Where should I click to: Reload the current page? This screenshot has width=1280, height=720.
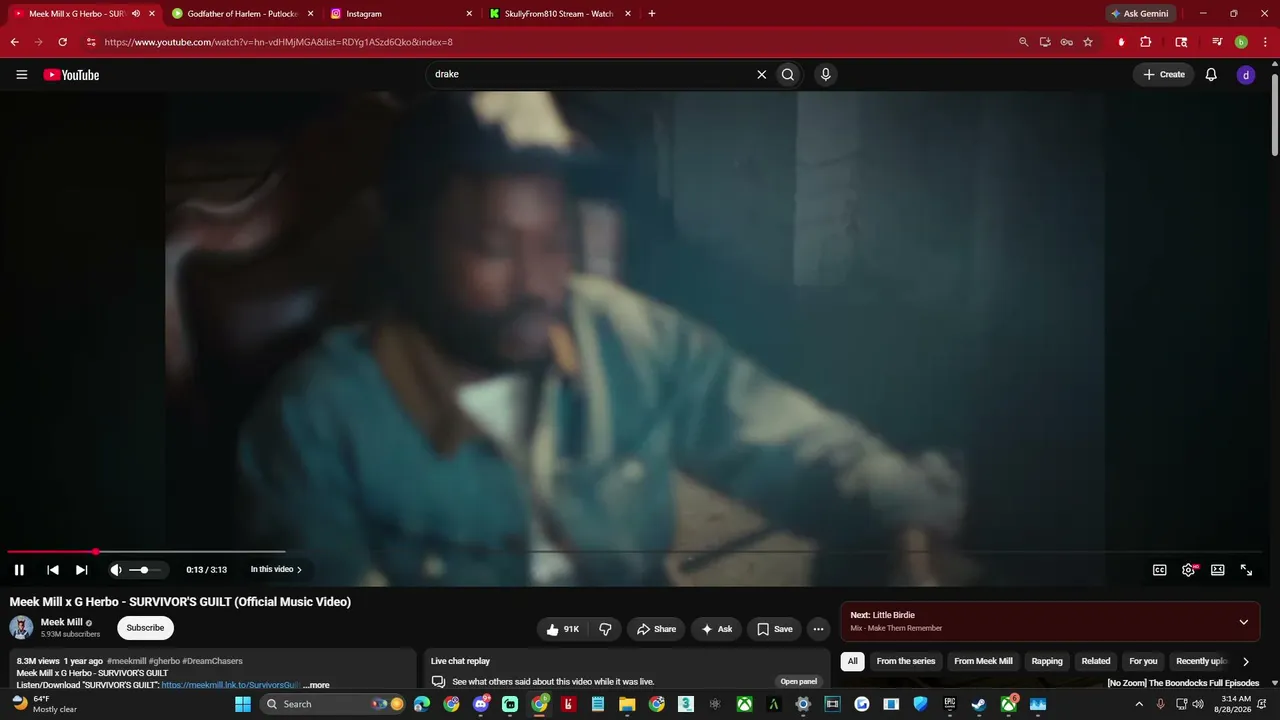62,42
